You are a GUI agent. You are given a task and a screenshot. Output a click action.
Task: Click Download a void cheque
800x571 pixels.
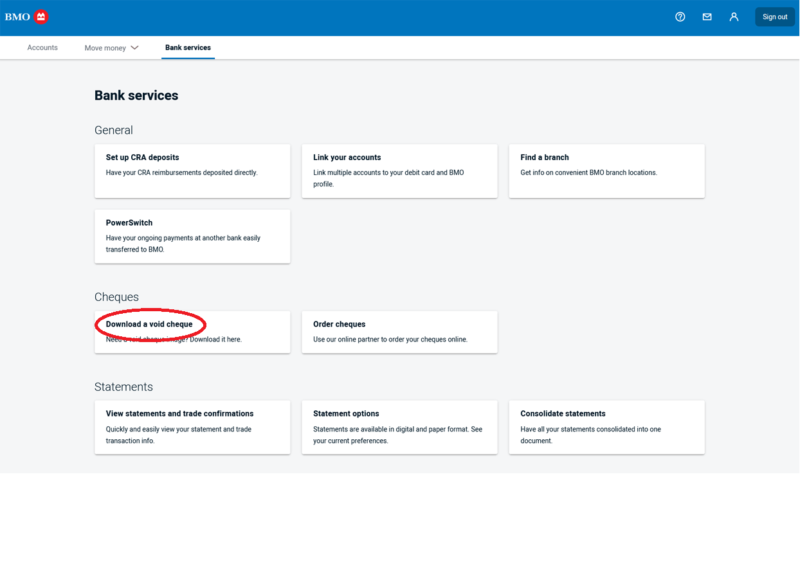click(x=150, y=325)
